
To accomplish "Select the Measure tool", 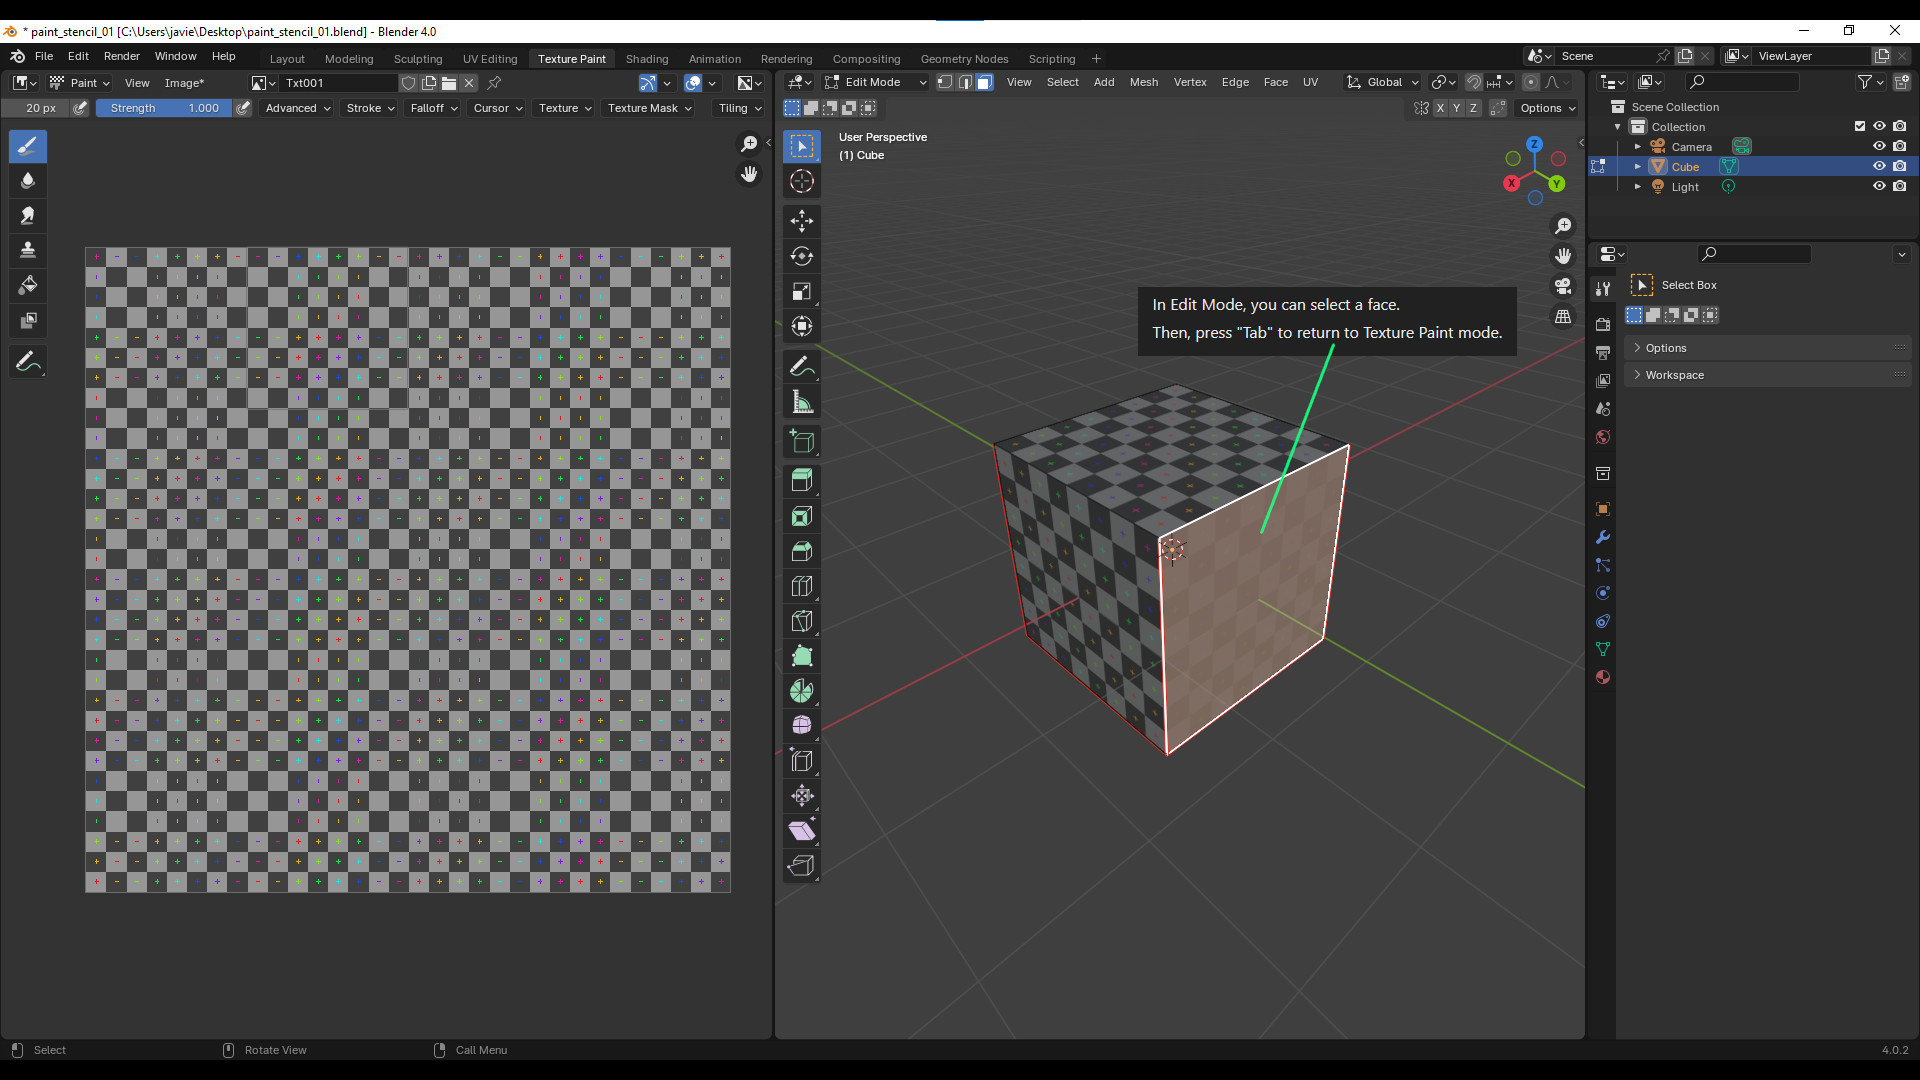I will [802, 402].
